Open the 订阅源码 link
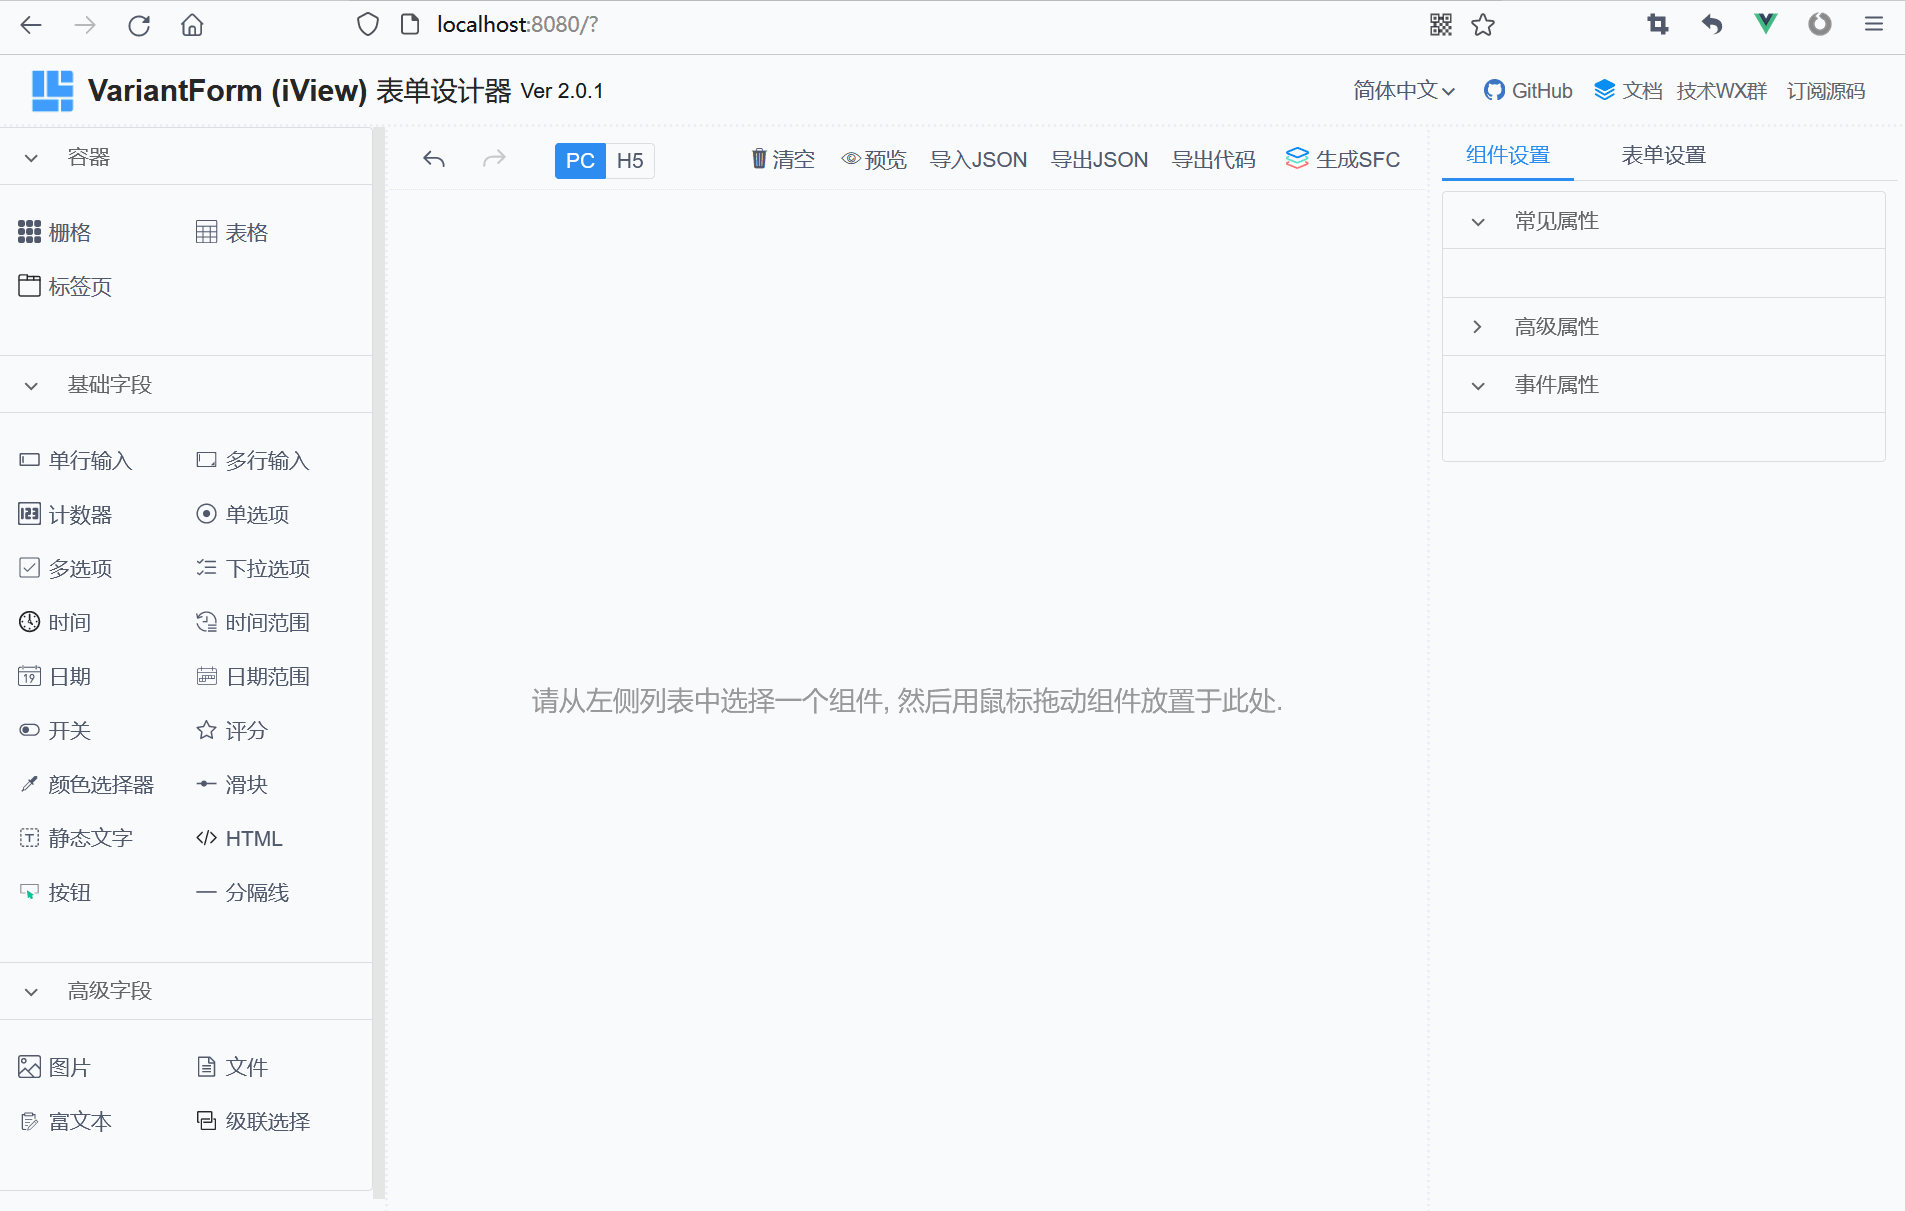 click(1826, 91)
